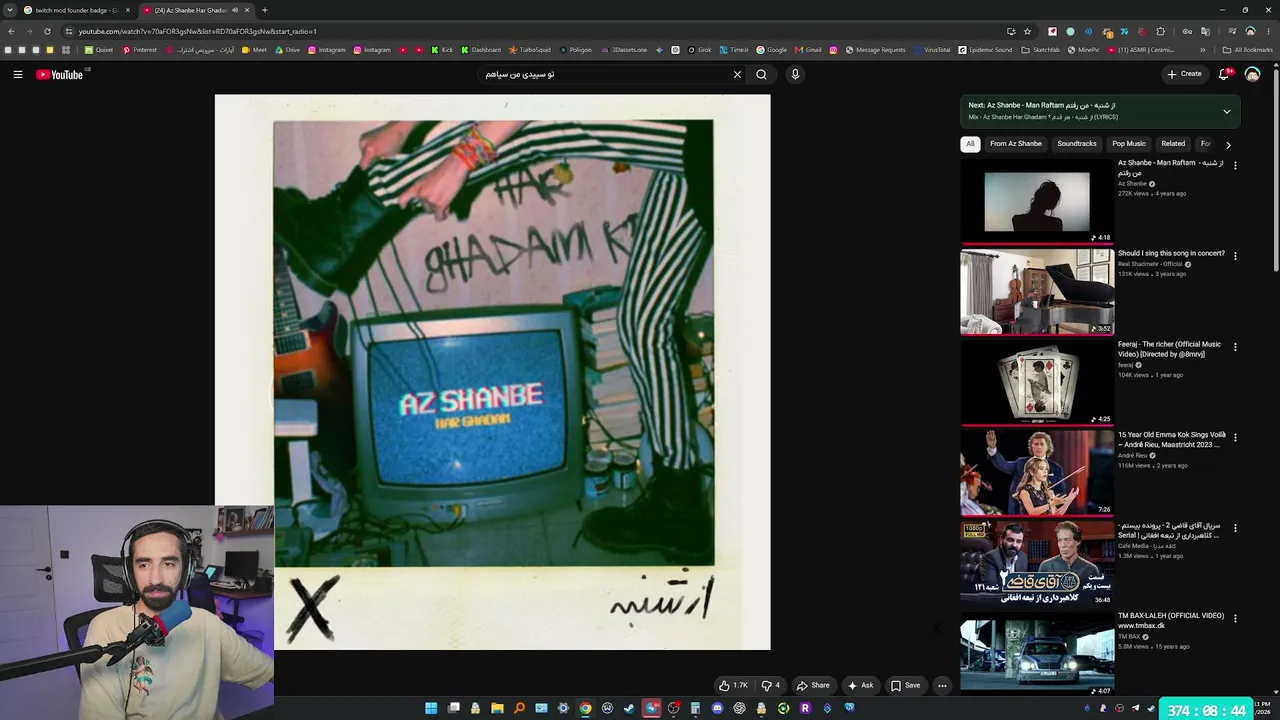Open the TM BAX-LALEH video title
1280x720 pixels.
coord(1171,621)
